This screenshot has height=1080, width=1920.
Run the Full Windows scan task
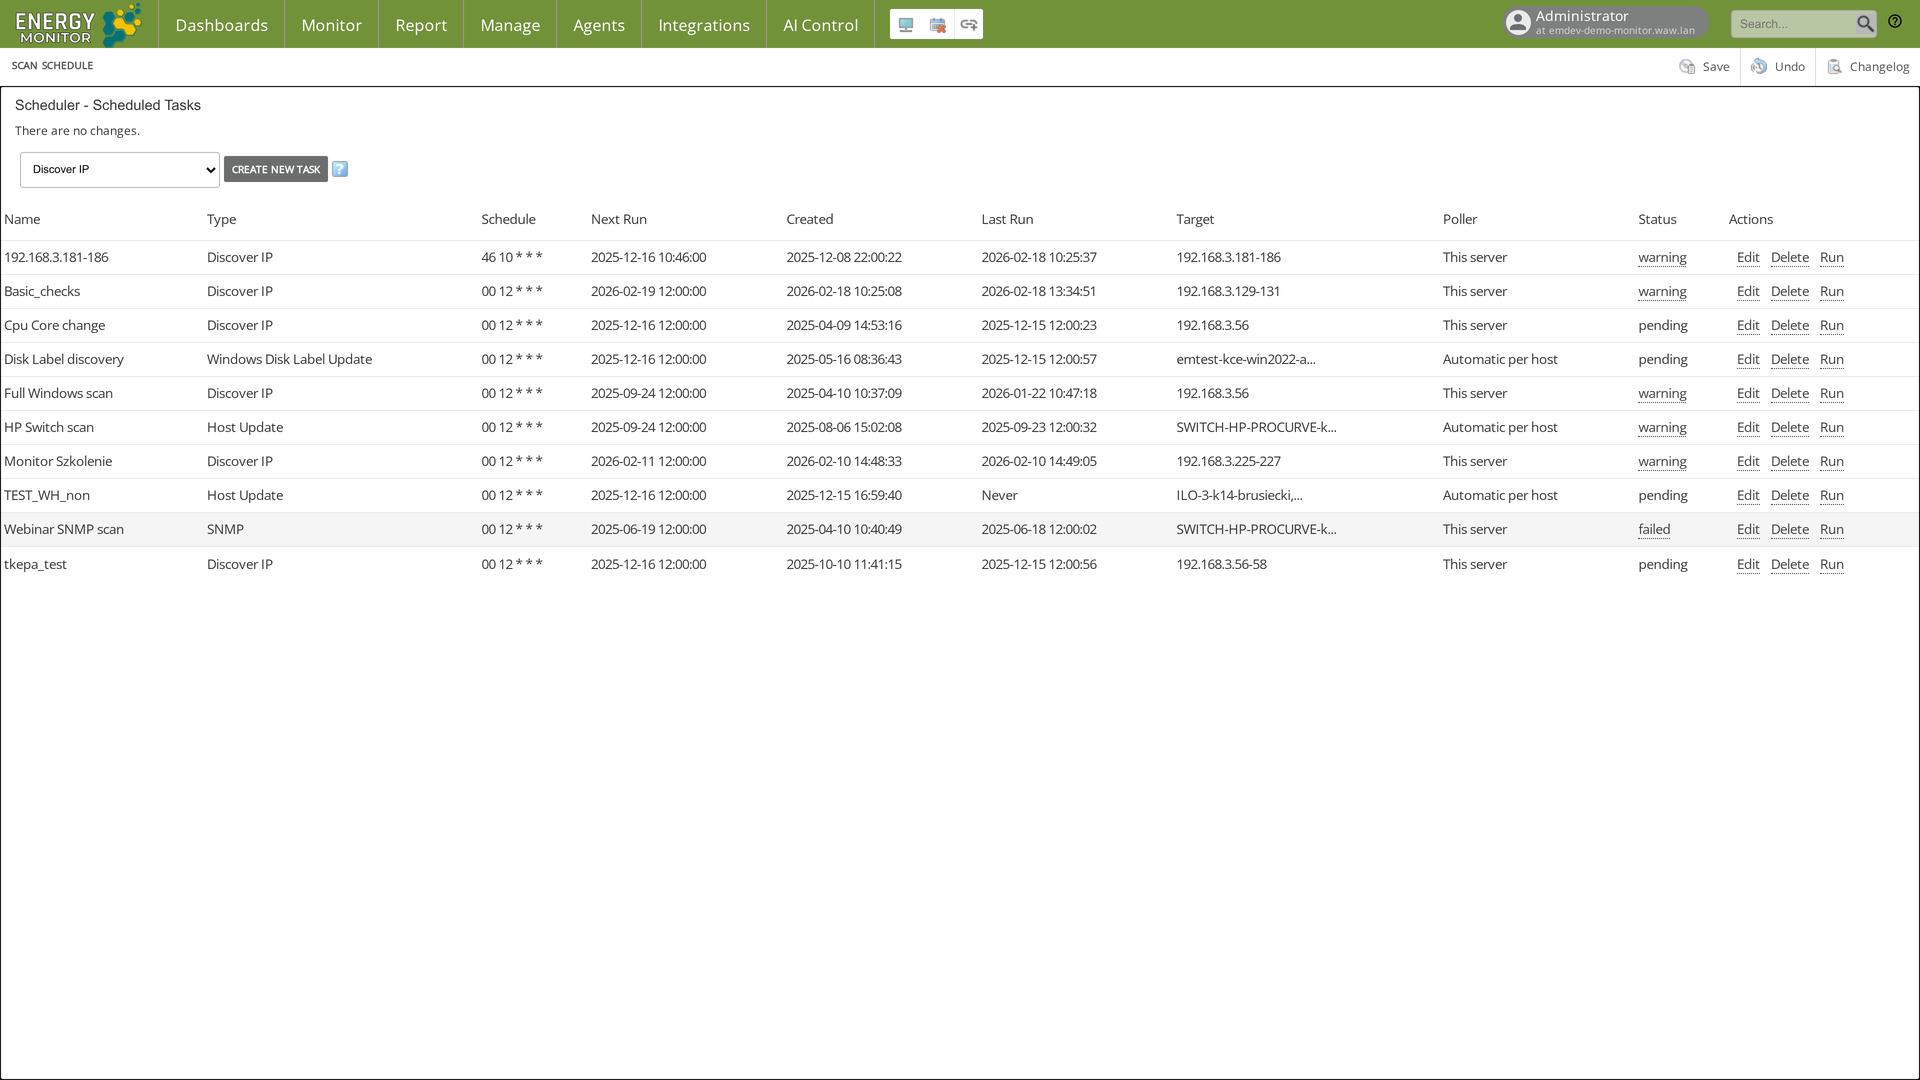click(x=1832, y=394)
